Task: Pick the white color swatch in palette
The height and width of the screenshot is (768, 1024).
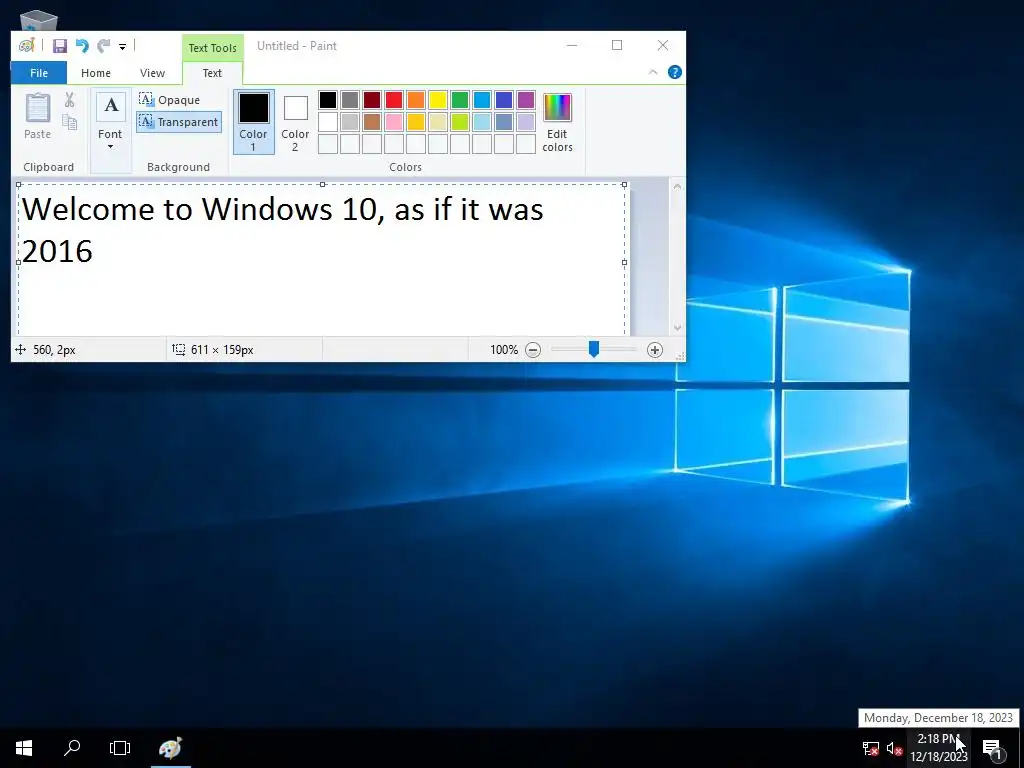Action: [x=328, y=121]
